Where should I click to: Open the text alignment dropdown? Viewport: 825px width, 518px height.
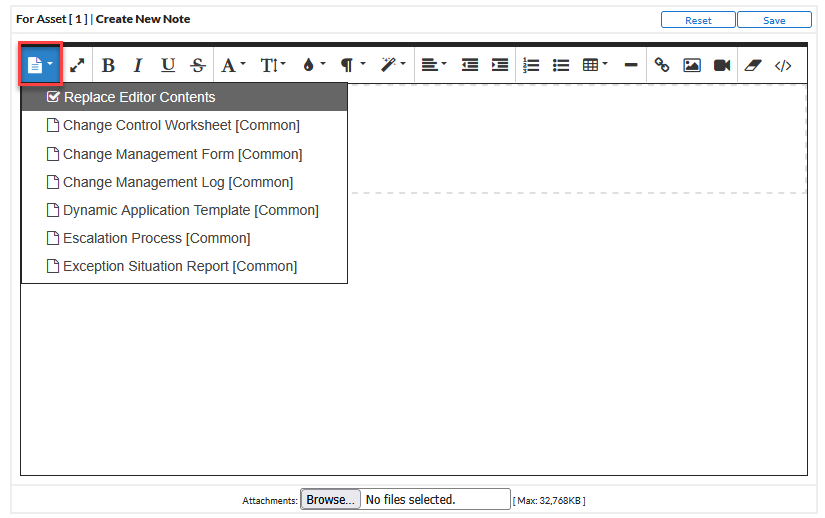[433, 65]
